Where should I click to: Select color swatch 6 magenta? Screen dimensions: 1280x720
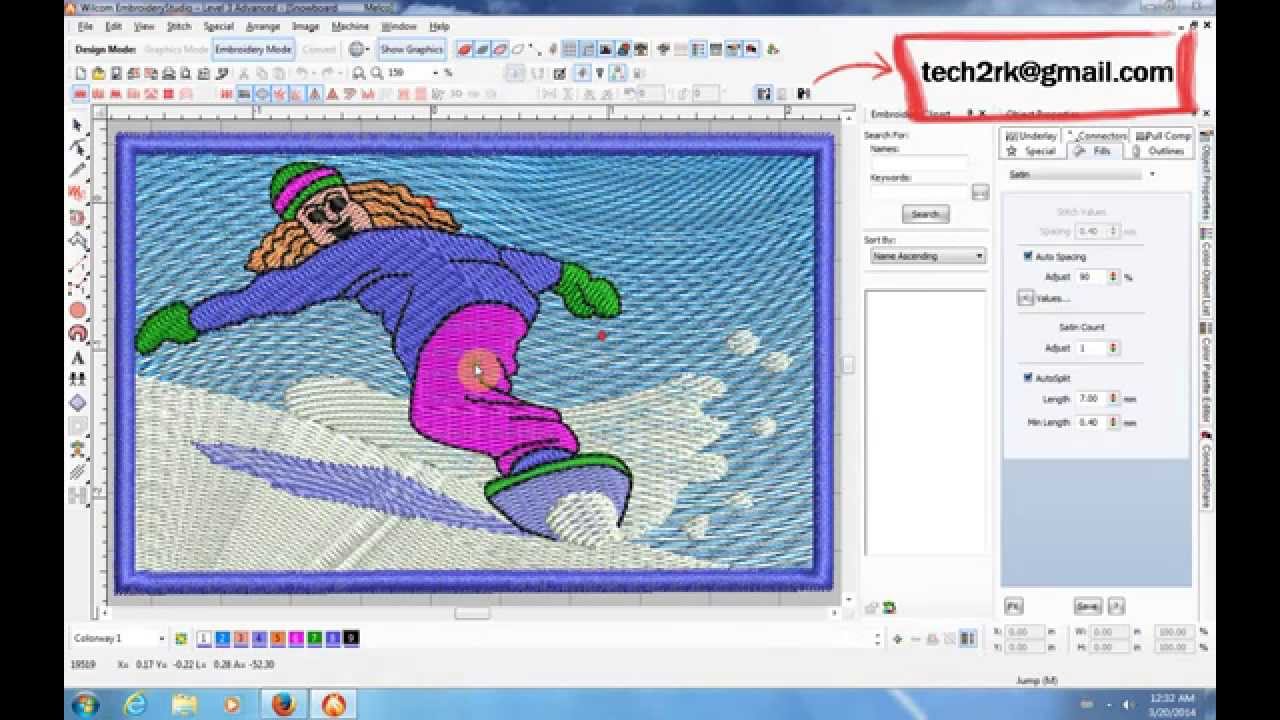click(x=296, y=638)
